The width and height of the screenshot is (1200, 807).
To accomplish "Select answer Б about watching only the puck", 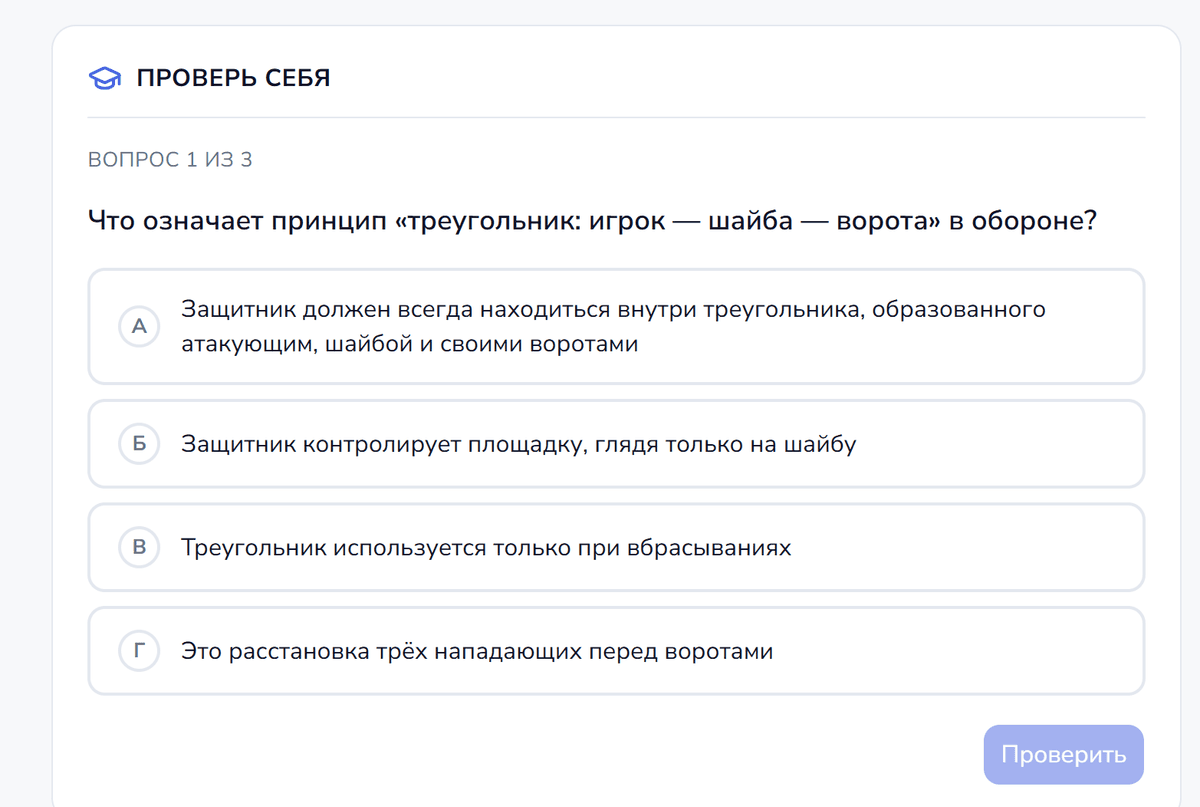I will (x=615, y=444).
